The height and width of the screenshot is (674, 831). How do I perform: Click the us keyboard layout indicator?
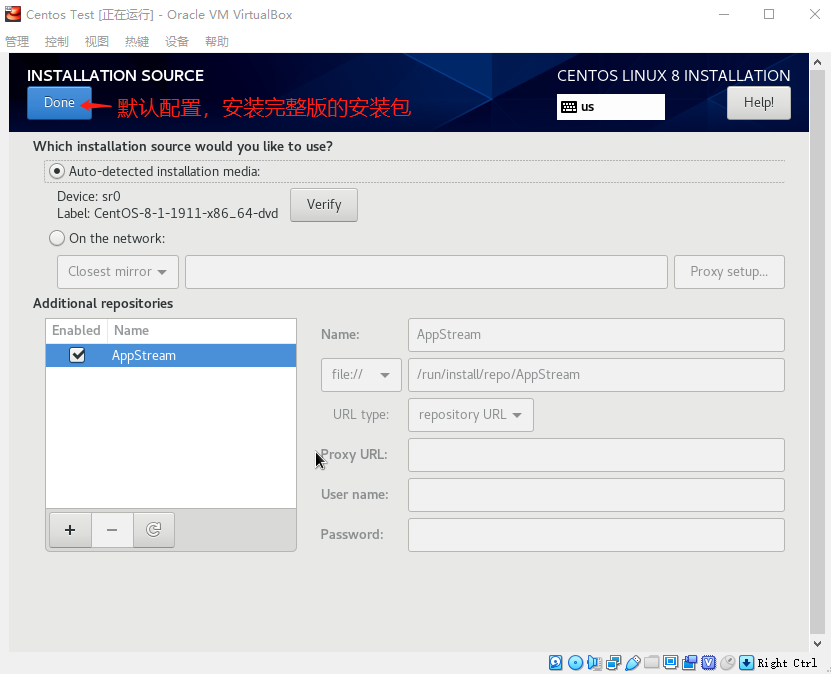coord(611,107)
